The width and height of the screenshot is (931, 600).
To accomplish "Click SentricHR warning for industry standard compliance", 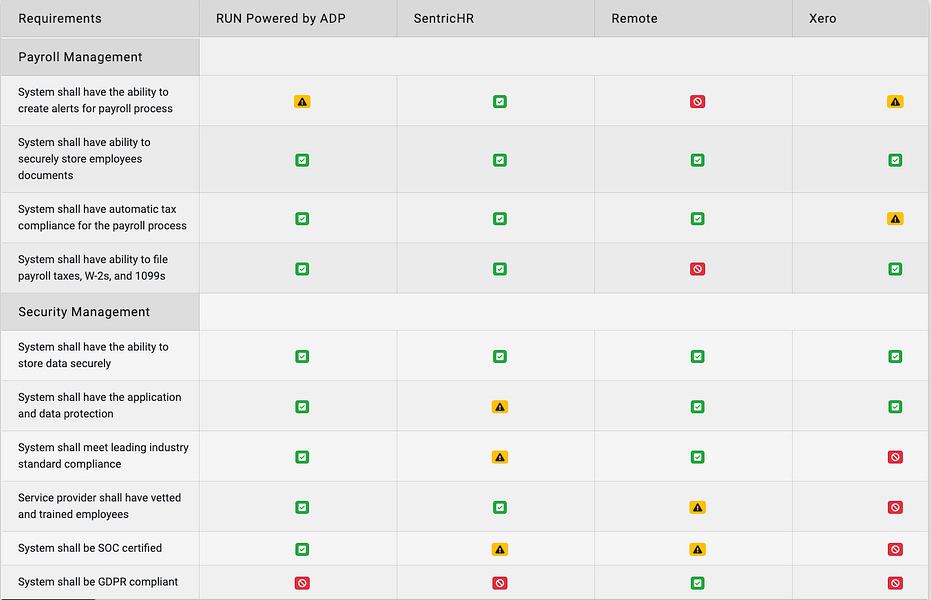I will click(500, 458).
